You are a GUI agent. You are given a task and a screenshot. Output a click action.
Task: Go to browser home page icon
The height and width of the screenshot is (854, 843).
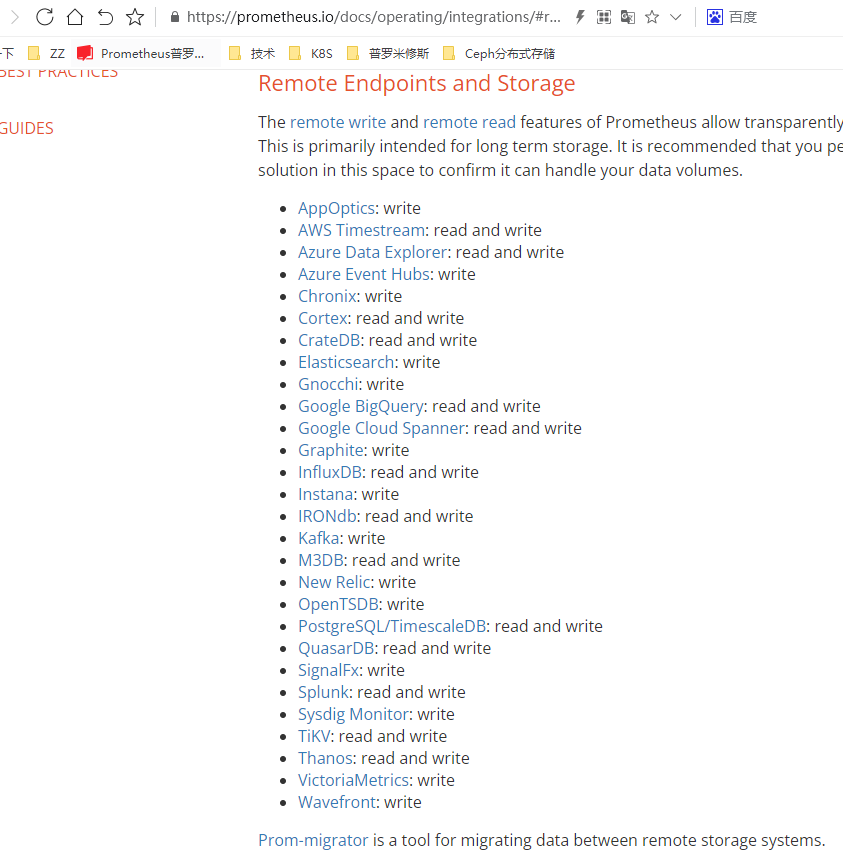pyautogui.click(x=75, y=17)
